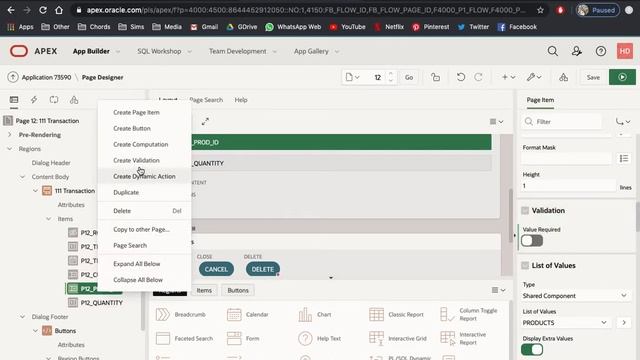
Task: Click the CANCEL button in layout
Action: (x=216, y=269)
